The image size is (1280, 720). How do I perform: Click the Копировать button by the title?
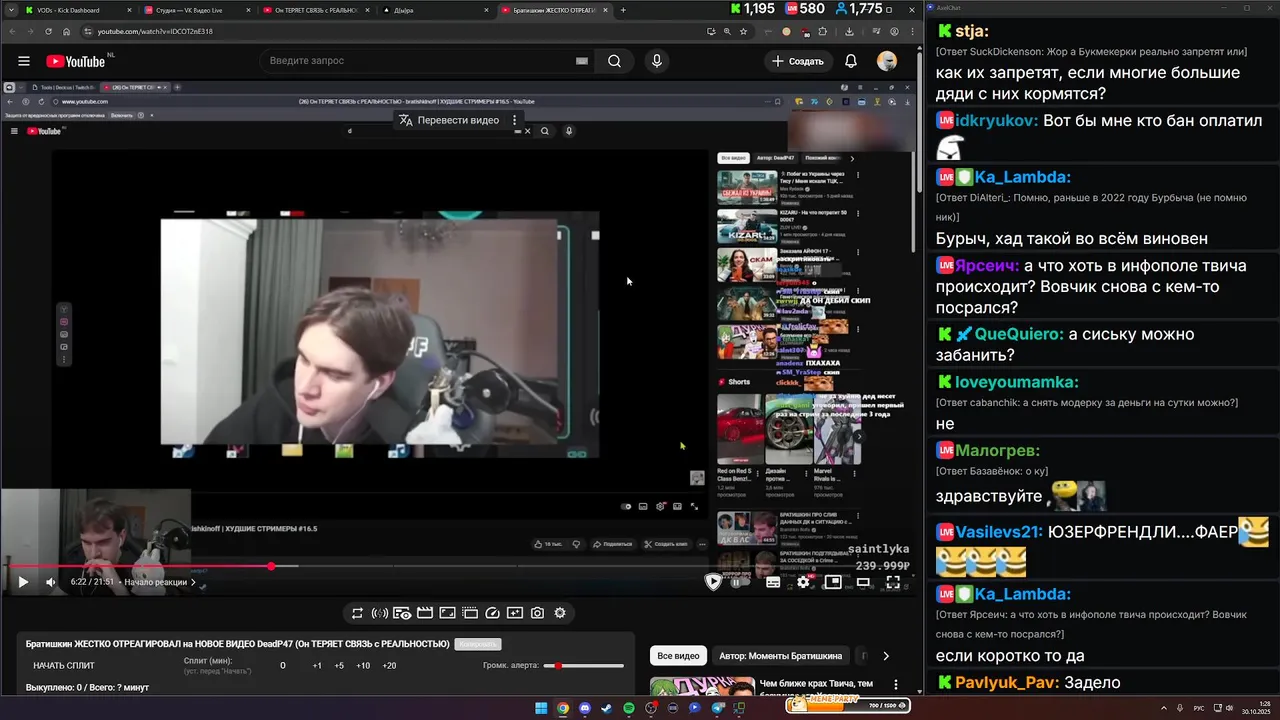pos(477,644)
